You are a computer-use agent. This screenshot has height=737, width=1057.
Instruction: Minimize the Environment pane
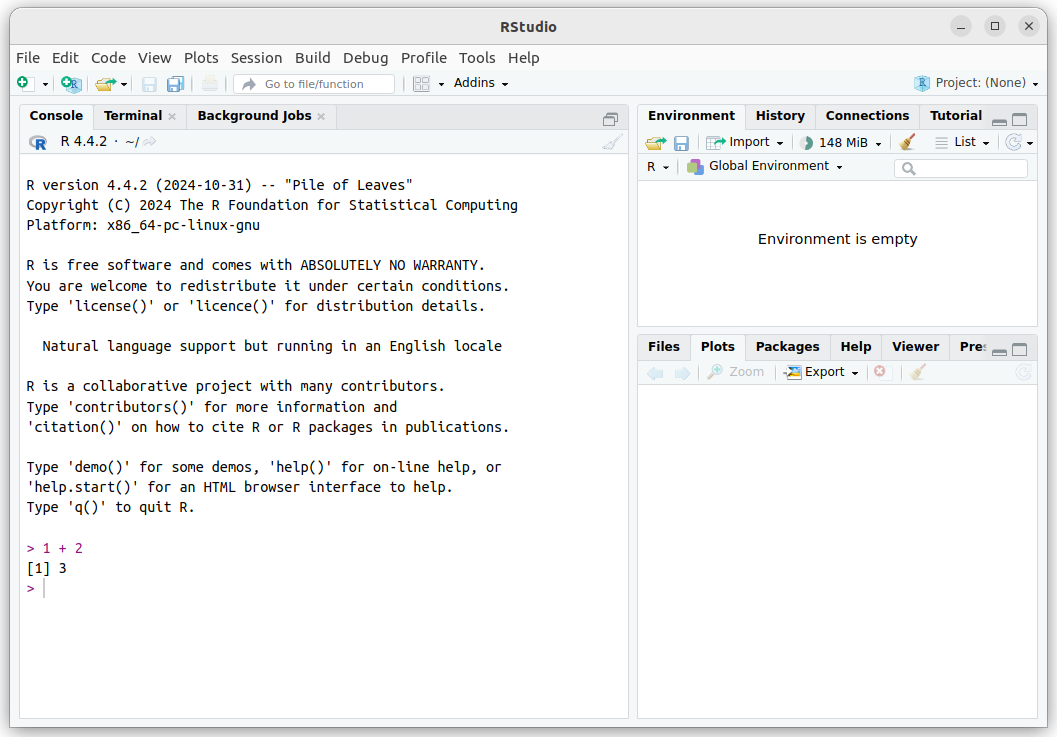tap(1000, 121)
